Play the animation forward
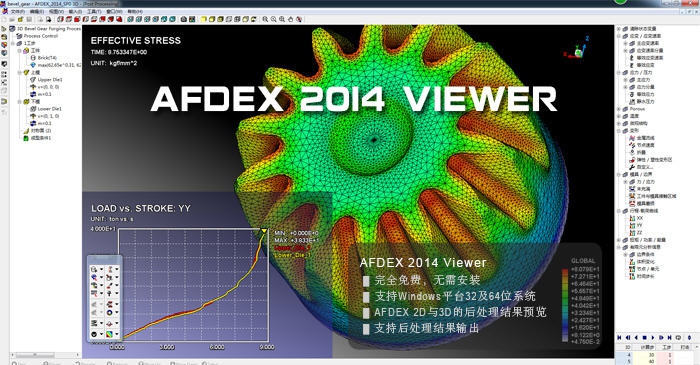Screen dimensions: 700x365 tap(653, 338)
